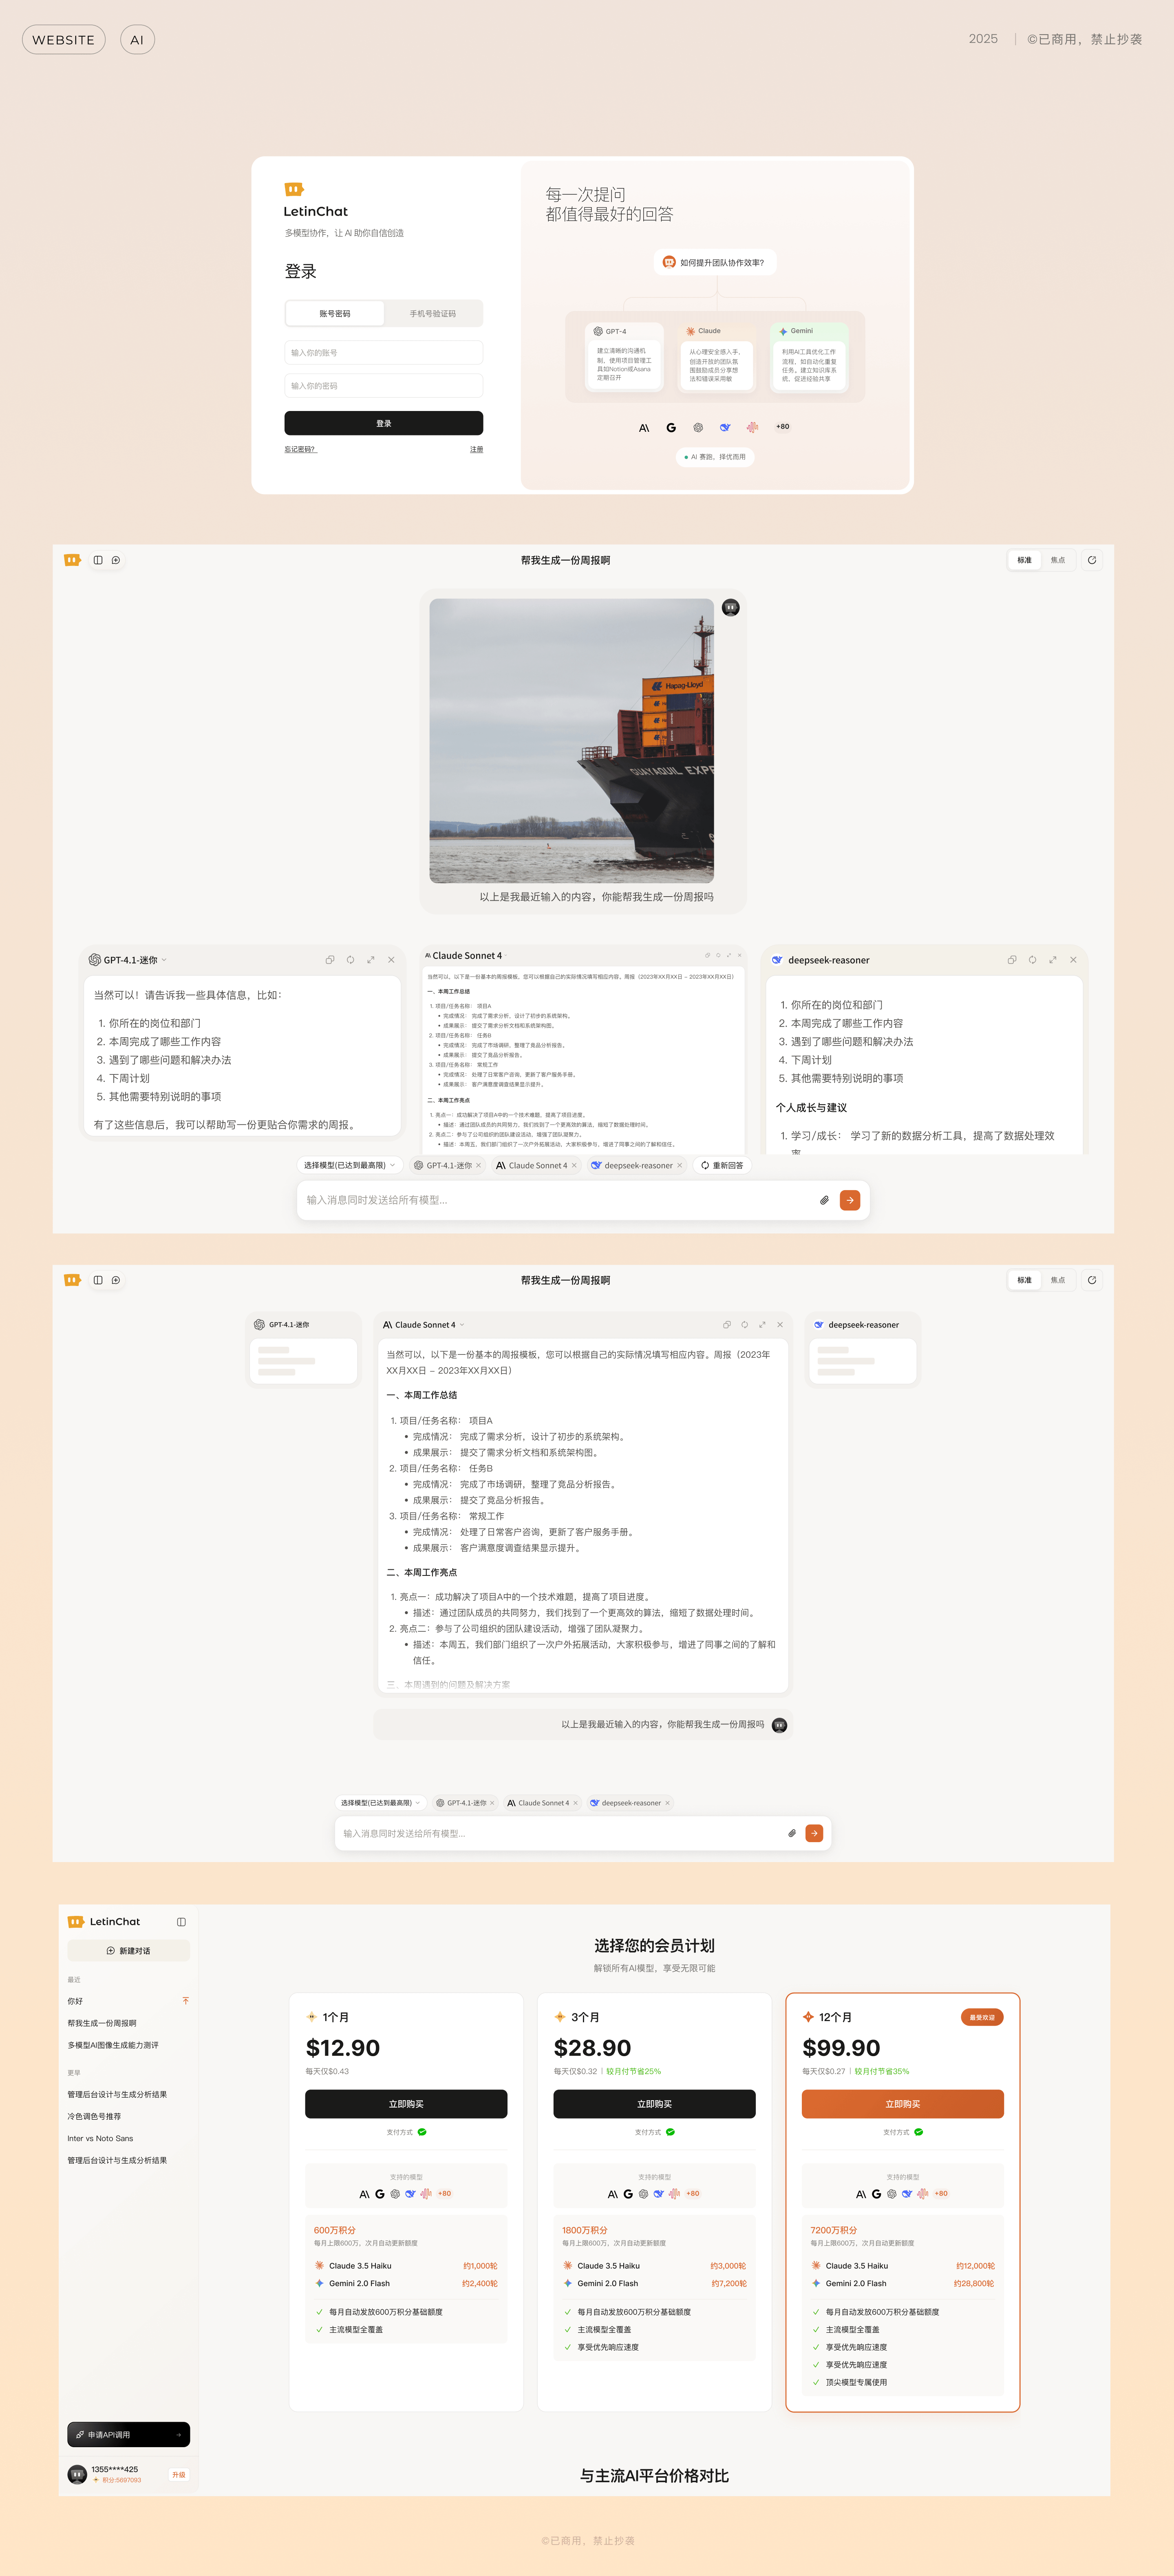This screenshot has height=2576, width=1174.
Task: Click 新建对话 button in pricing sidebar
Action: (x=129, y=1950)
